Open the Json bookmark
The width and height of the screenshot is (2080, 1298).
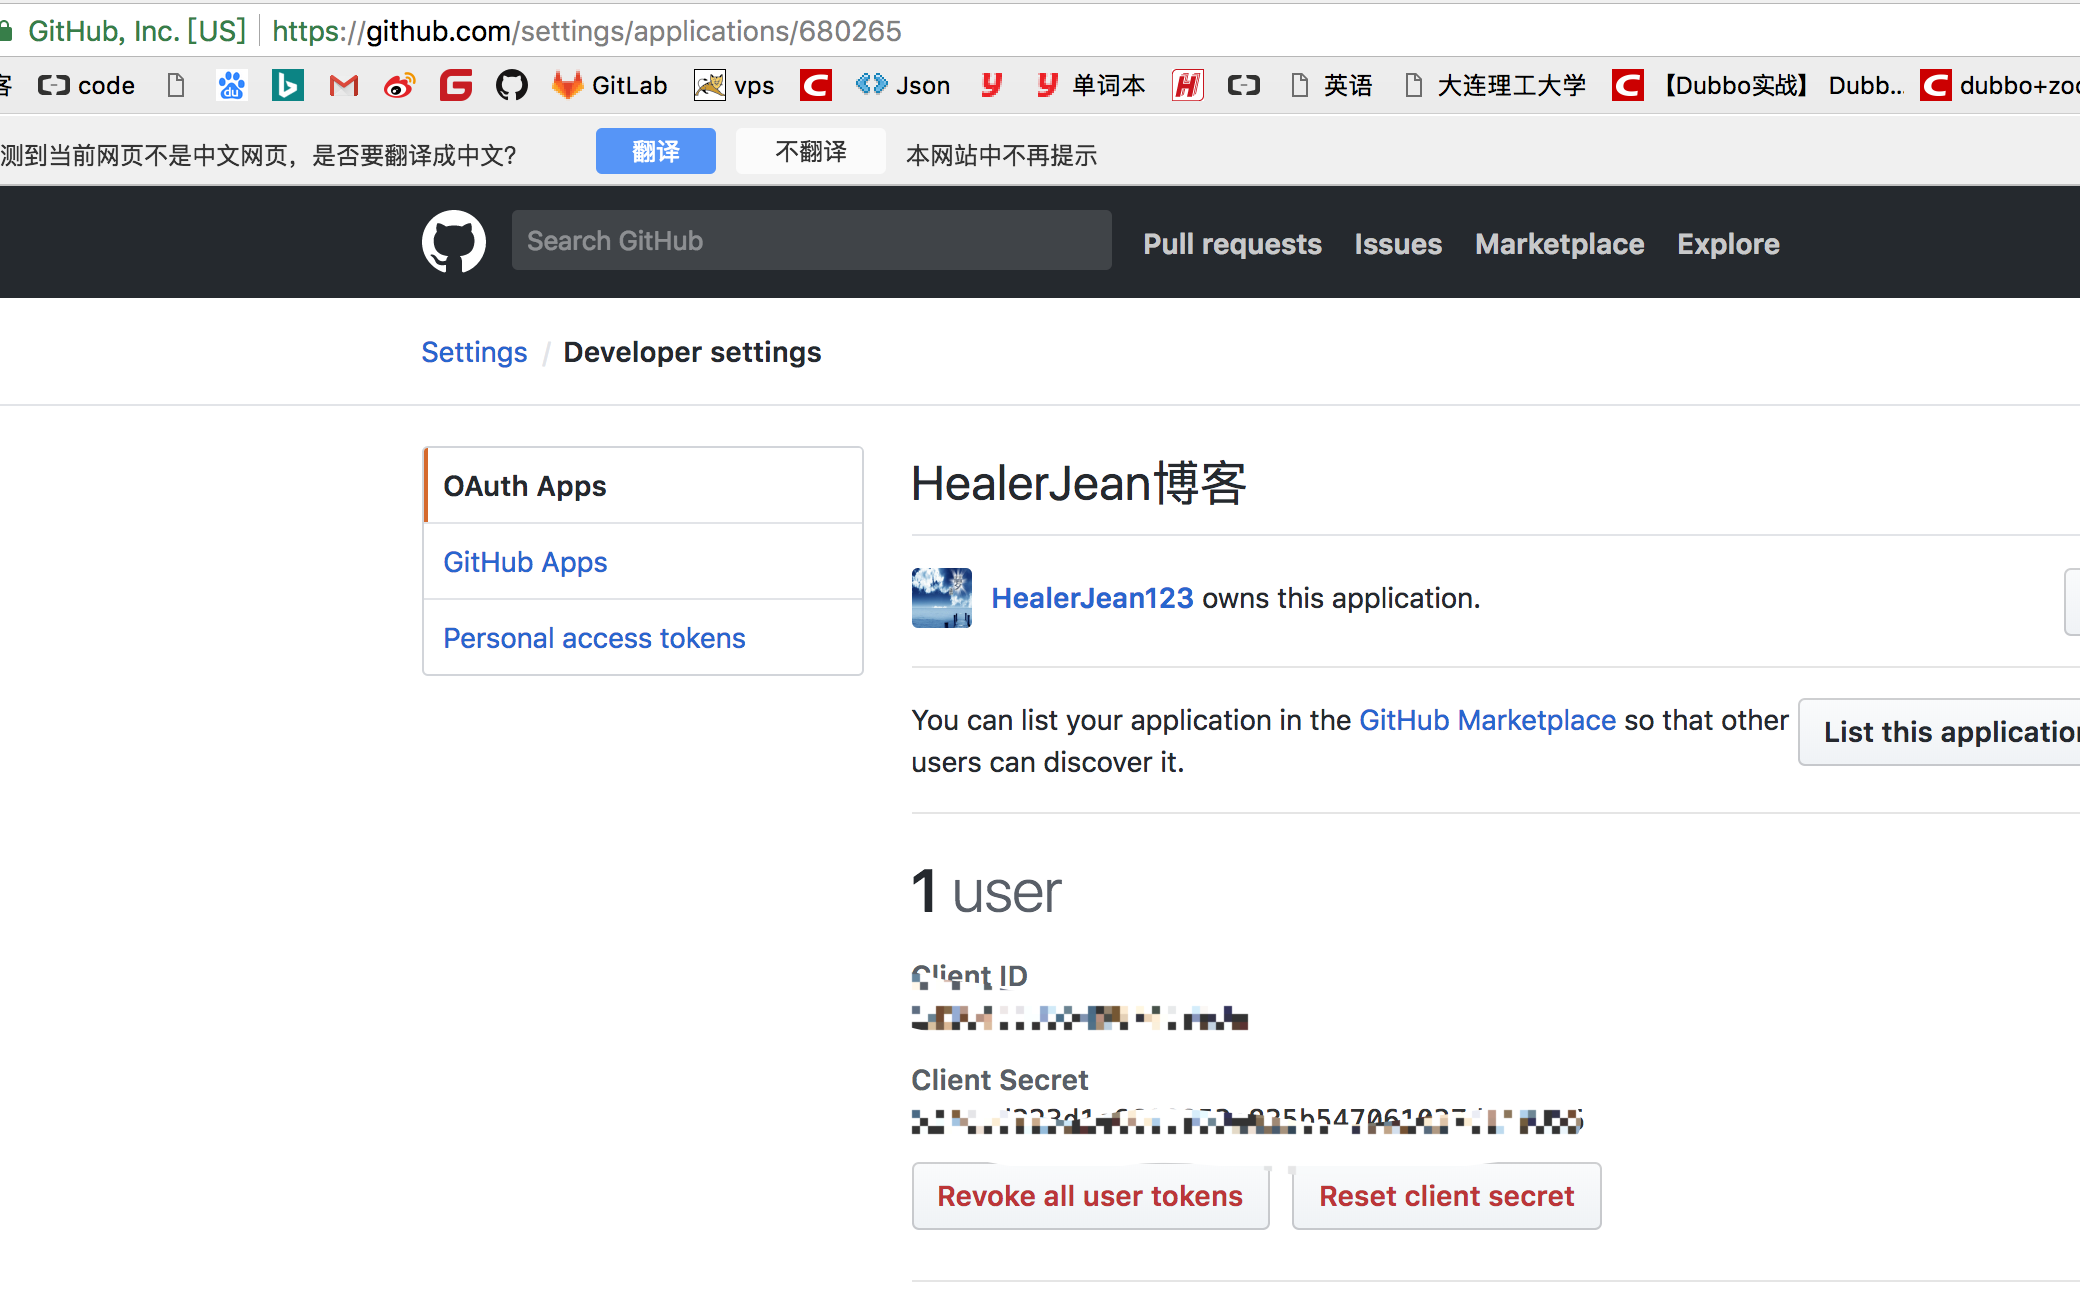tap(903, 86)
